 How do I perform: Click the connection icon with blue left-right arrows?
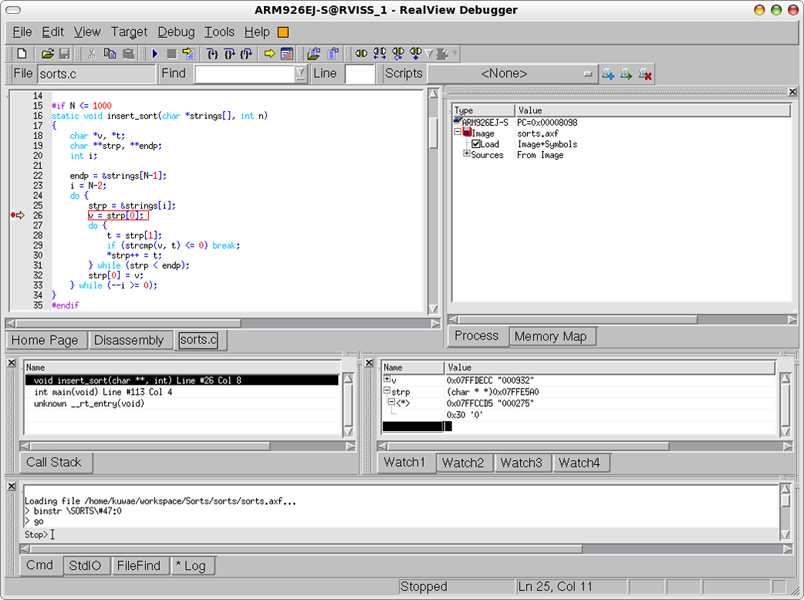coord(379,53)
